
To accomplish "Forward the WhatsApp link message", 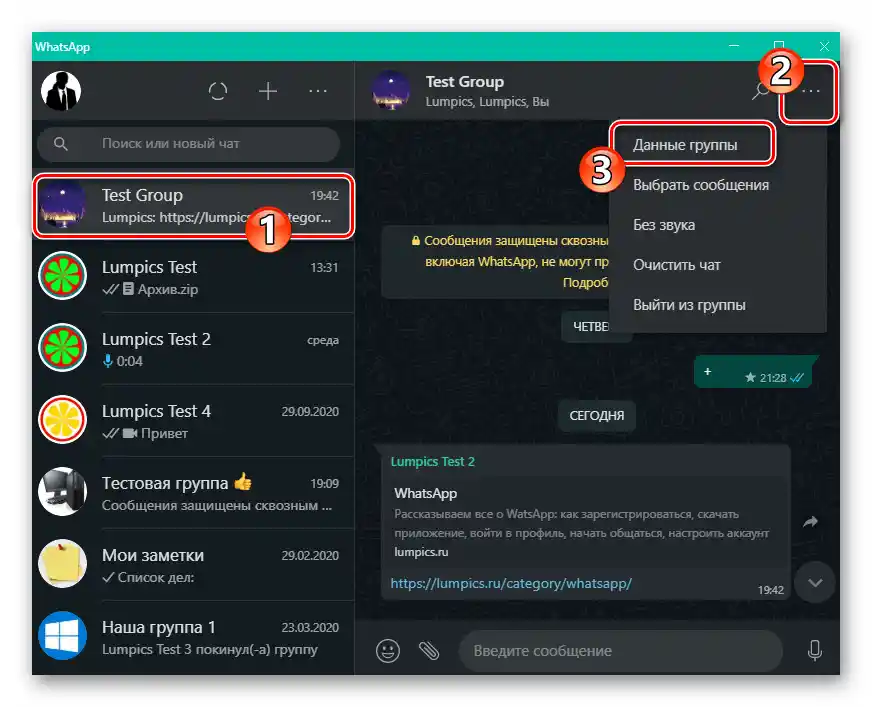I will [x=810, y=522].
